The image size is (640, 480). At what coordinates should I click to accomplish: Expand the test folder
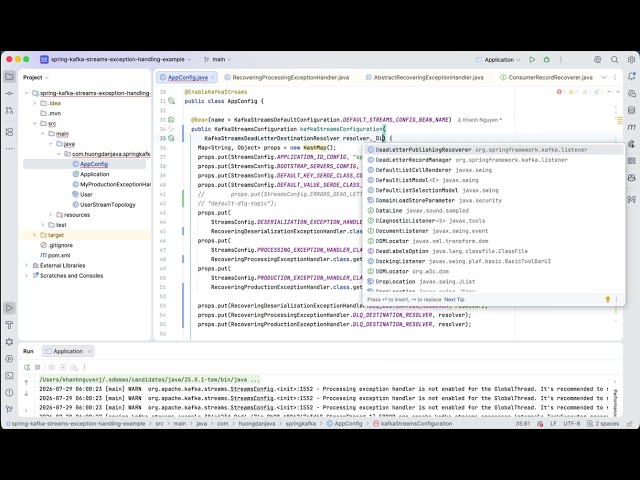pos(43,225)
